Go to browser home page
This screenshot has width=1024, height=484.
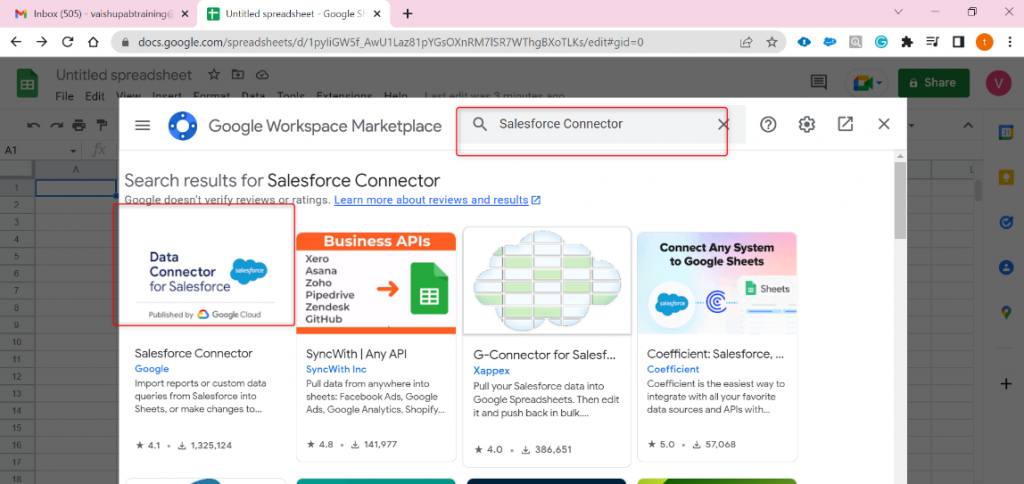tap(93, 42)
